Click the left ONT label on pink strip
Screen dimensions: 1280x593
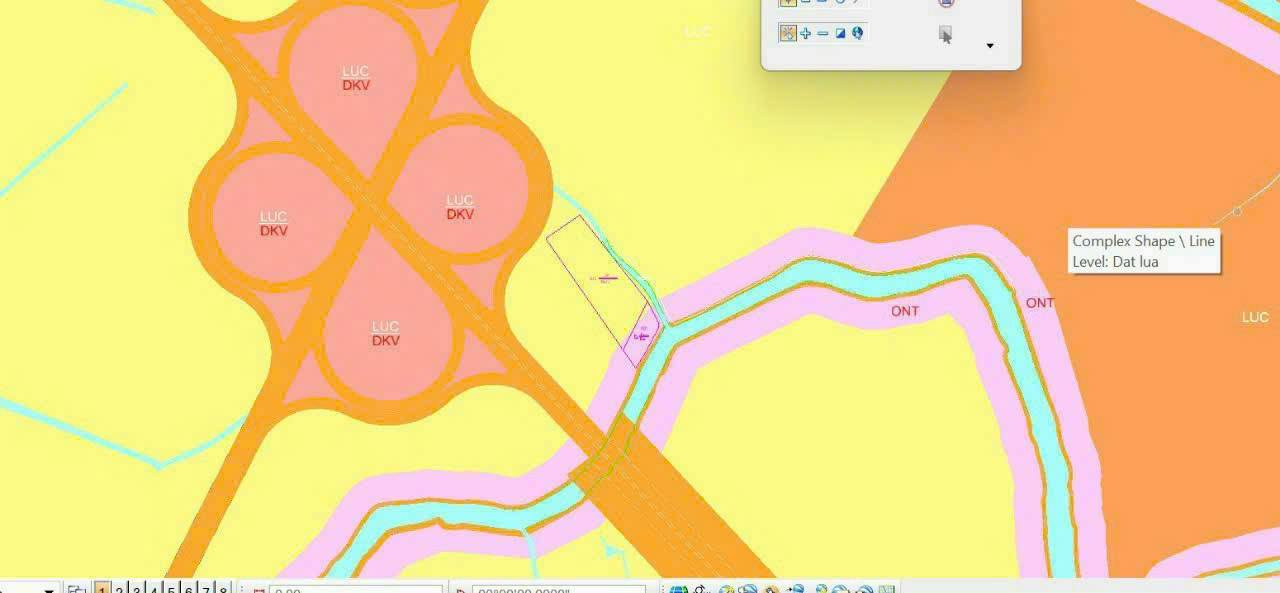click(904, 311)
